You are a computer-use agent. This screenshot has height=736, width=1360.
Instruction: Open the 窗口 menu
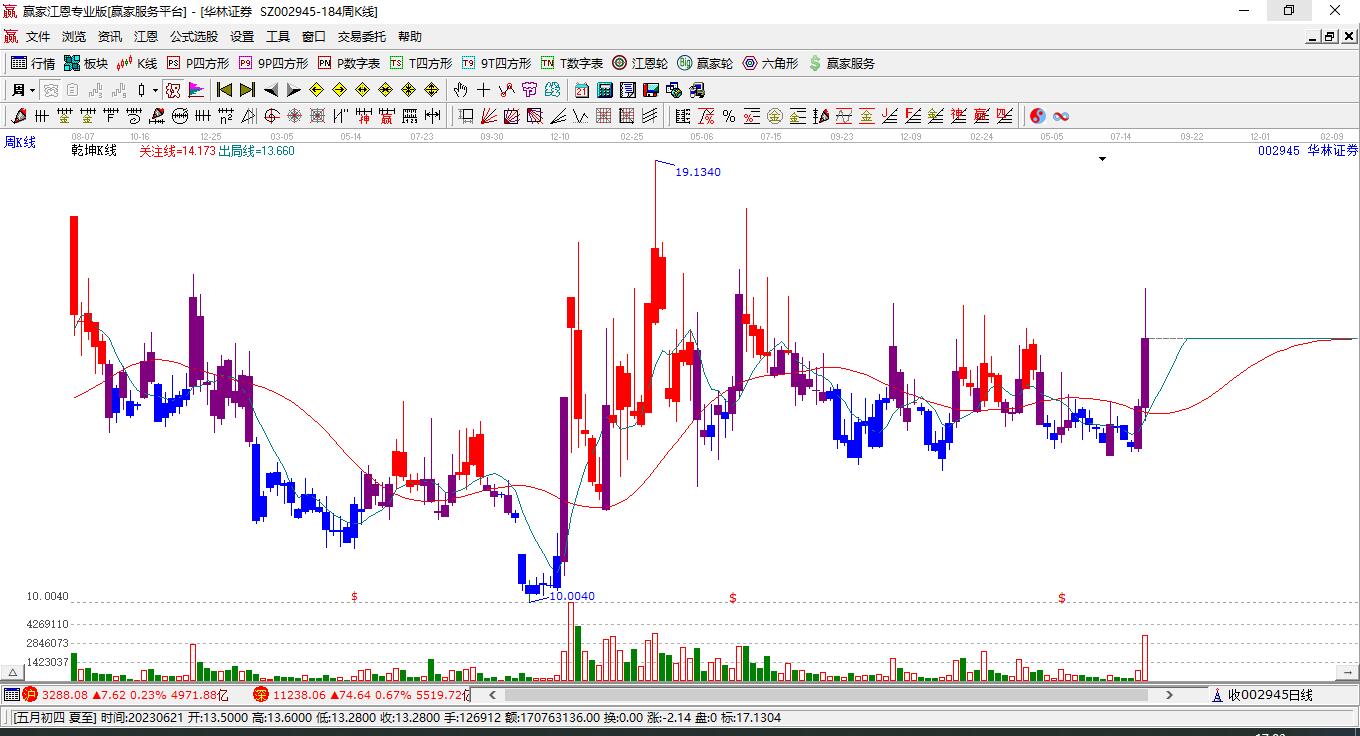(x=314, y=37)
